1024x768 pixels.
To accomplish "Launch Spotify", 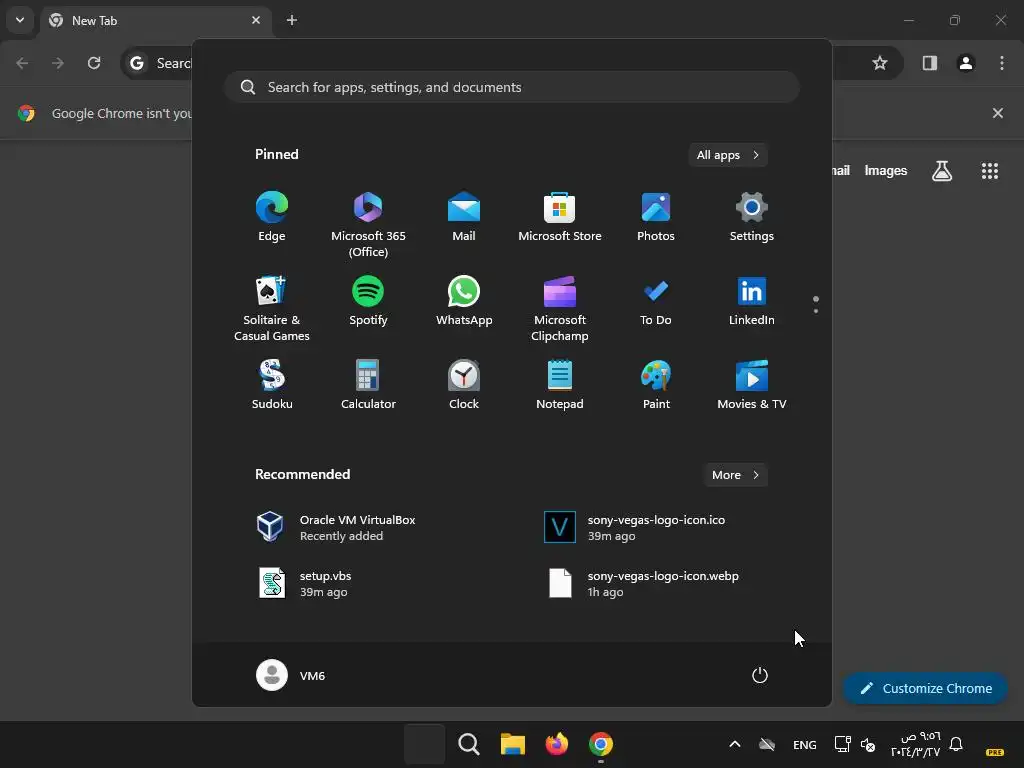I will pyautogui.click(x=368, y=300).
